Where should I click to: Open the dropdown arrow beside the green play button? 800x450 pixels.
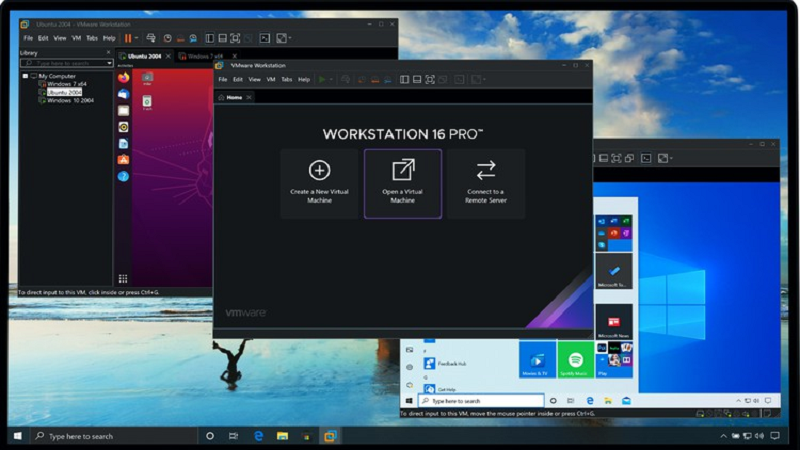coord(333,79)
